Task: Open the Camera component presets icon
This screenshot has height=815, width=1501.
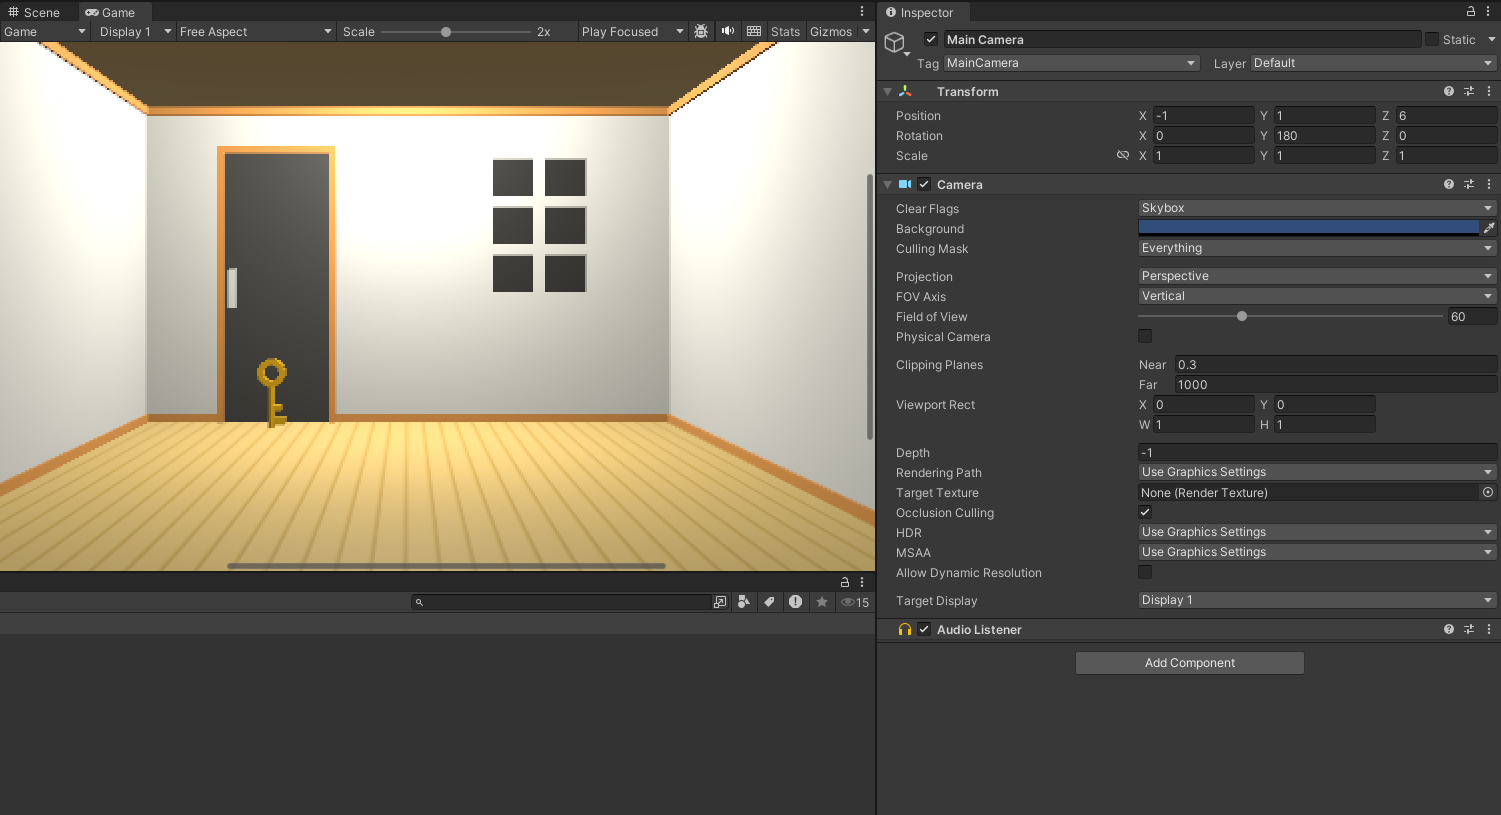Action: 1469,184
